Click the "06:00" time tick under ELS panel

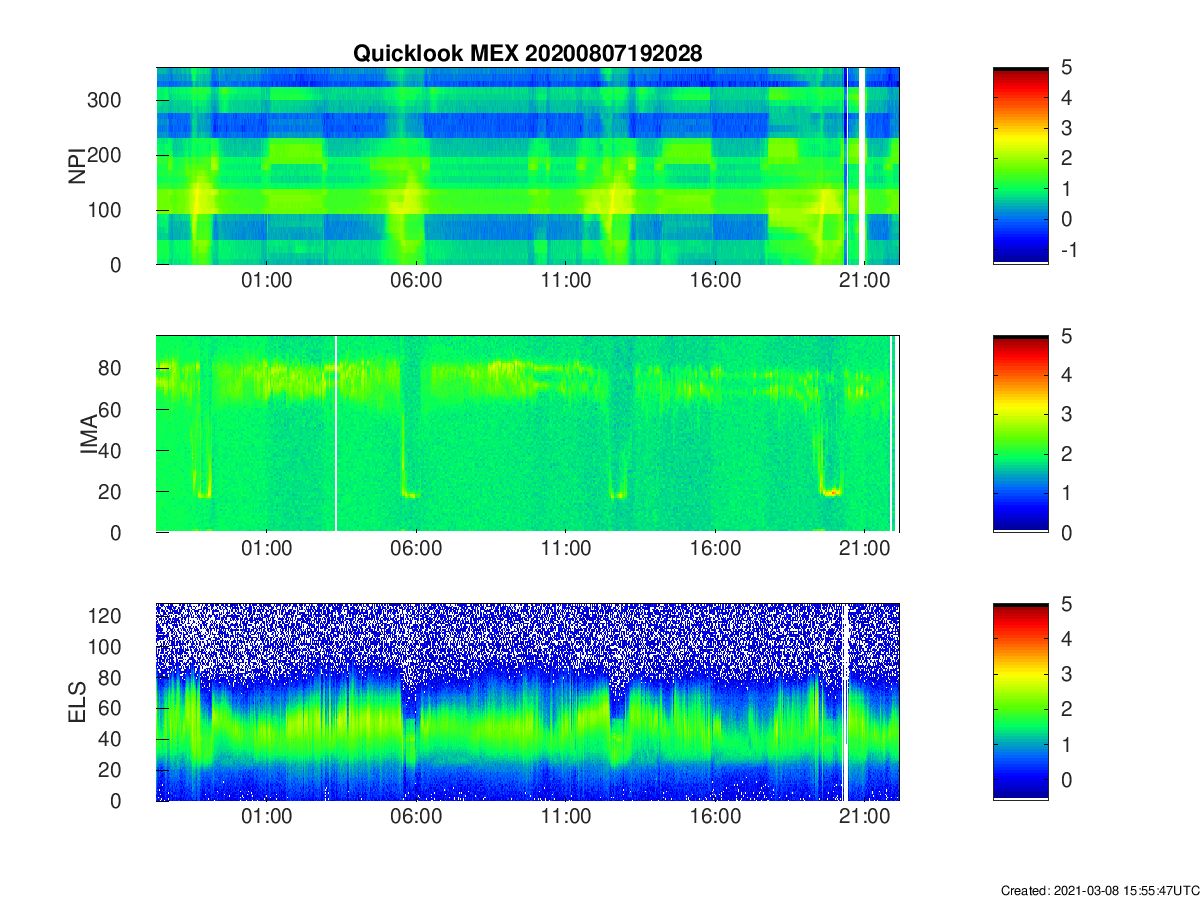click(x=416, y=817)
